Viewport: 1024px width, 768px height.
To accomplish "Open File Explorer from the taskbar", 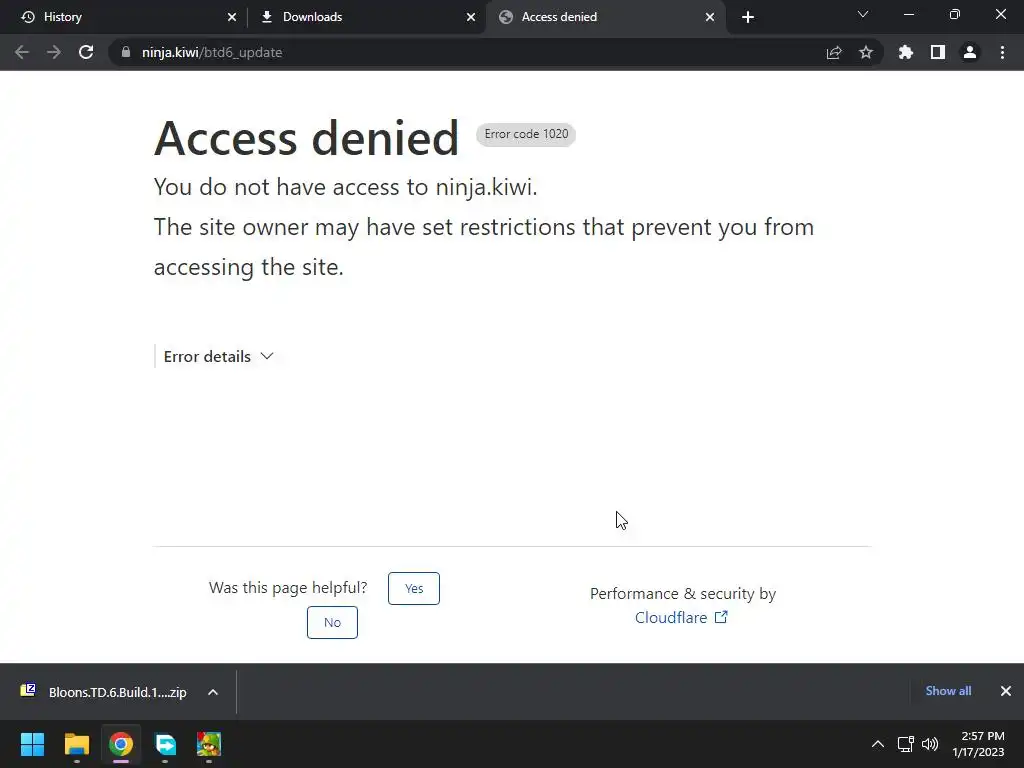I will click(76, 744).
